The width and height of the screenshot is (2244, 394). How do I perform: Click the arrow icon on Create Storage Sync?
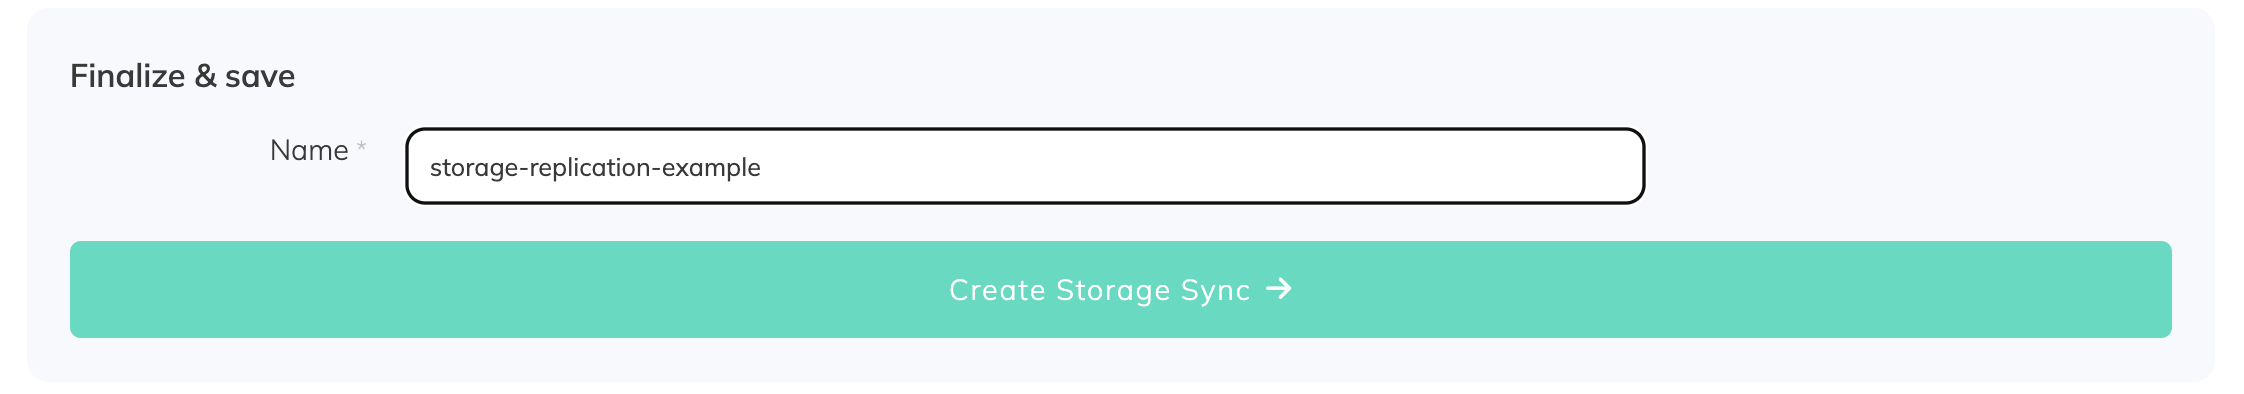(x=1279, y=289)
